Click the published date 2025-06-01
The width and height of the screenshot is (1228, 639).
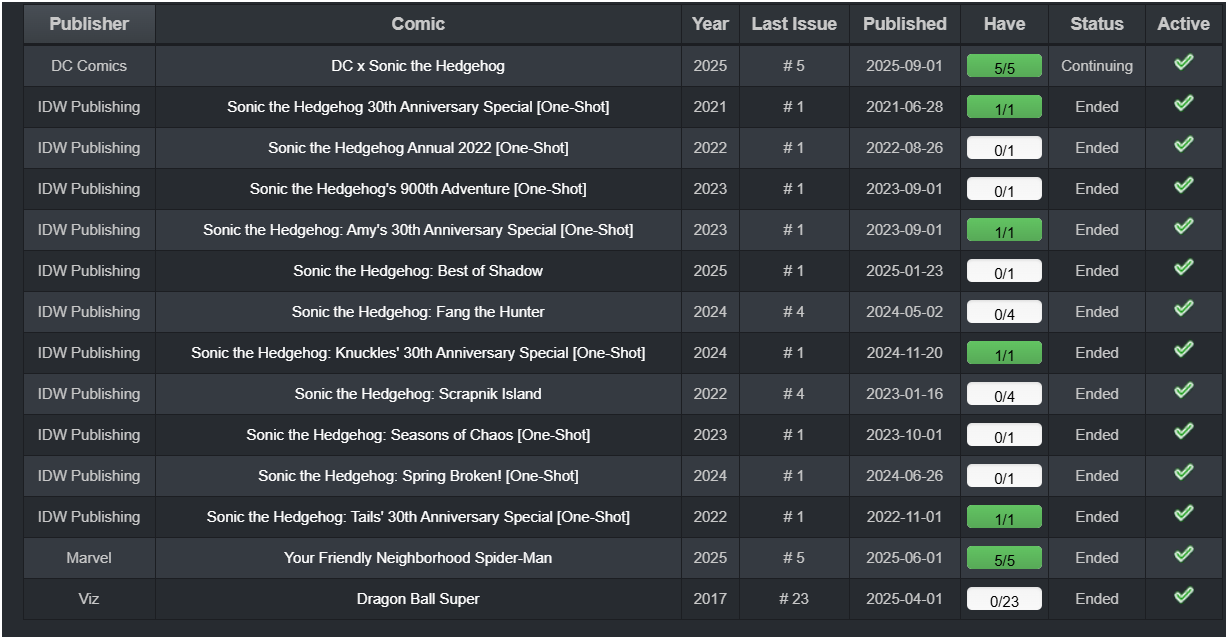tap(904, 558)
